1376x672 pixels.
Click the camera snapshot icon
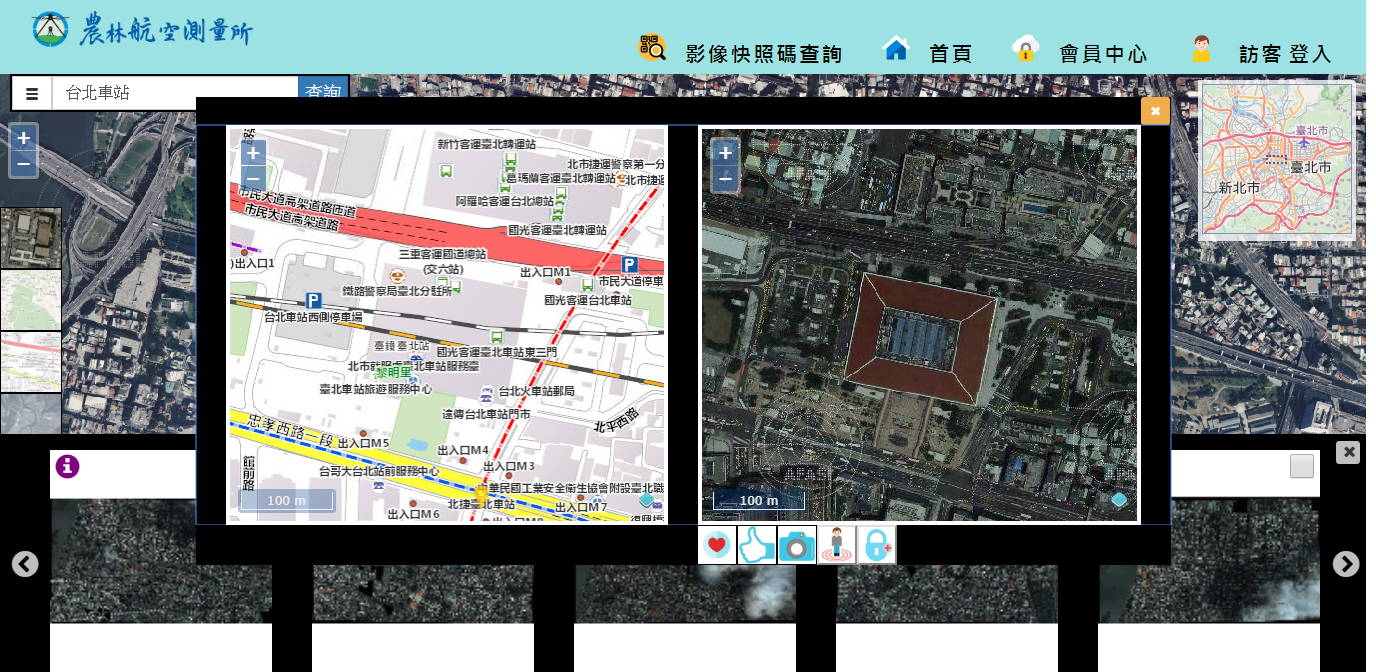[797, 545]
